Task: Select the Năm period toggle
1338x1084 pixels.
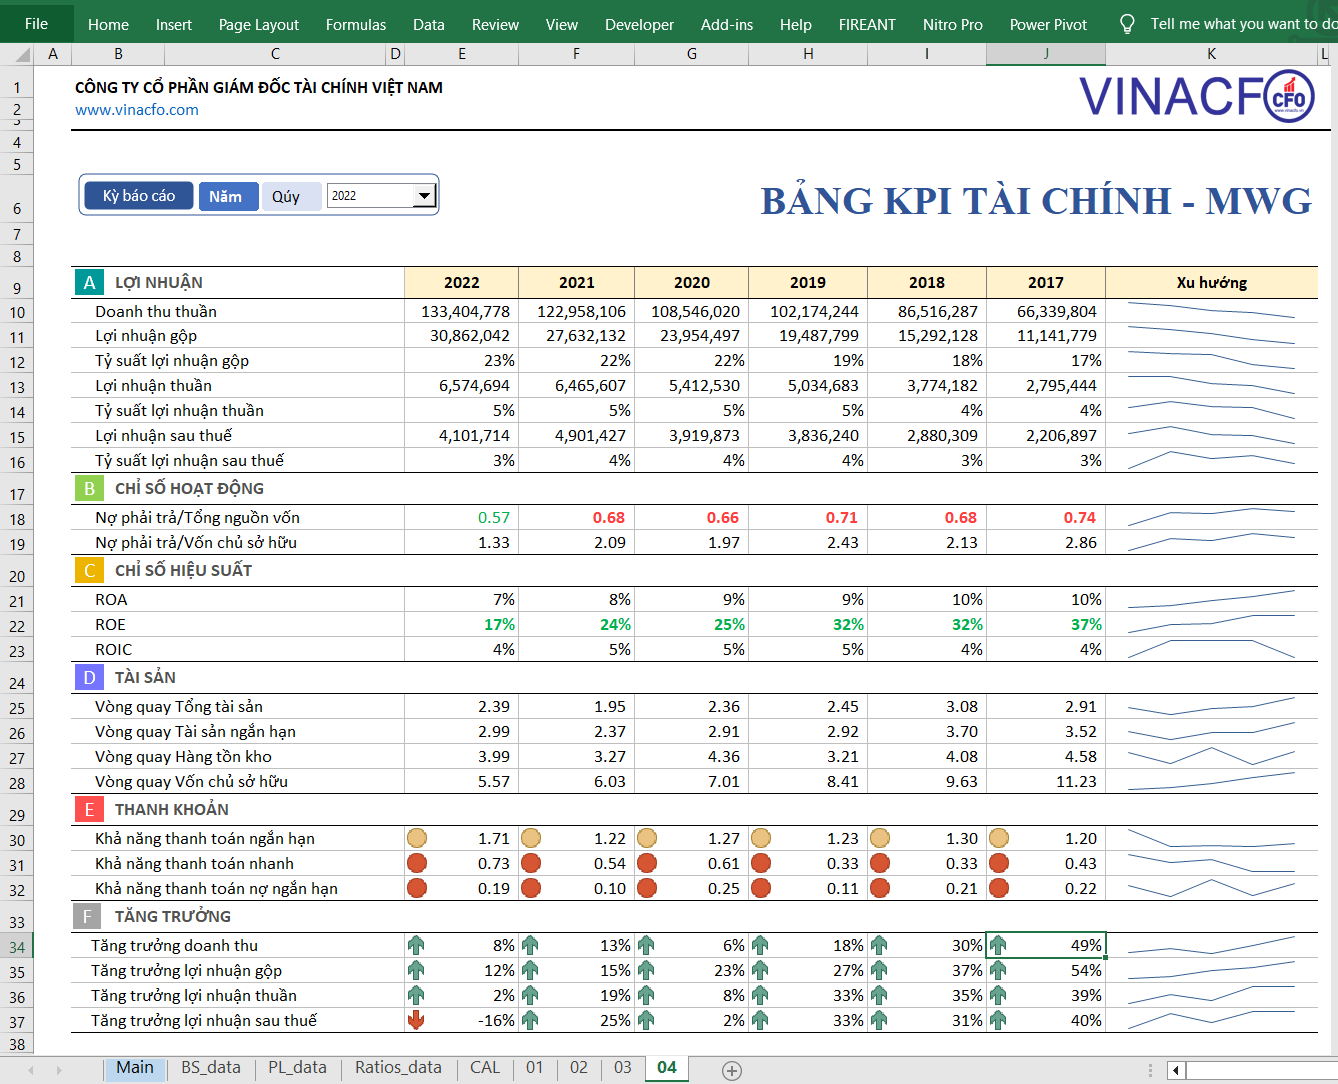Action: [x=226, y=196]
